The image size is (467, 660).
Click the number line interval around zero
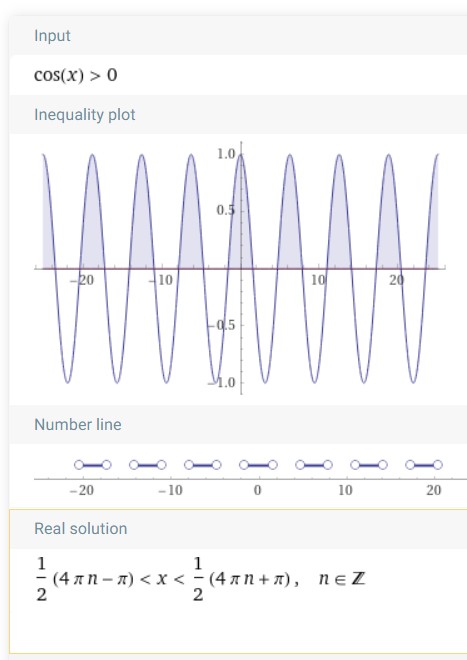coord(258,465)
